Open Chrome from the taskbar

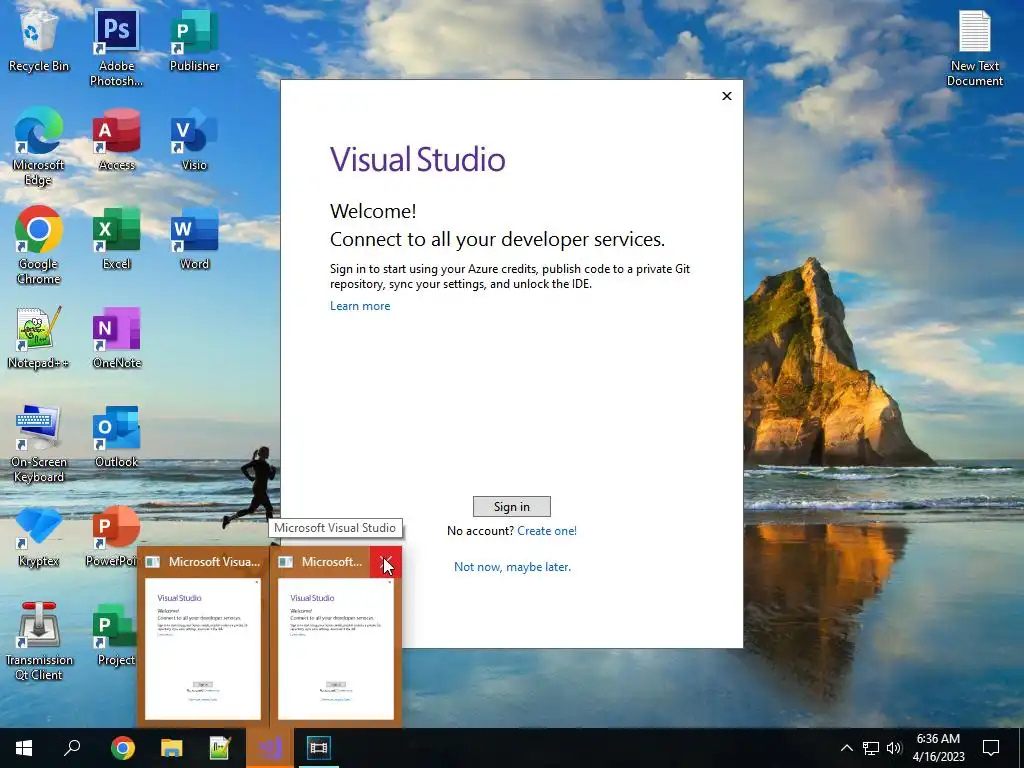pyautogui.click(x=123, y=748)
